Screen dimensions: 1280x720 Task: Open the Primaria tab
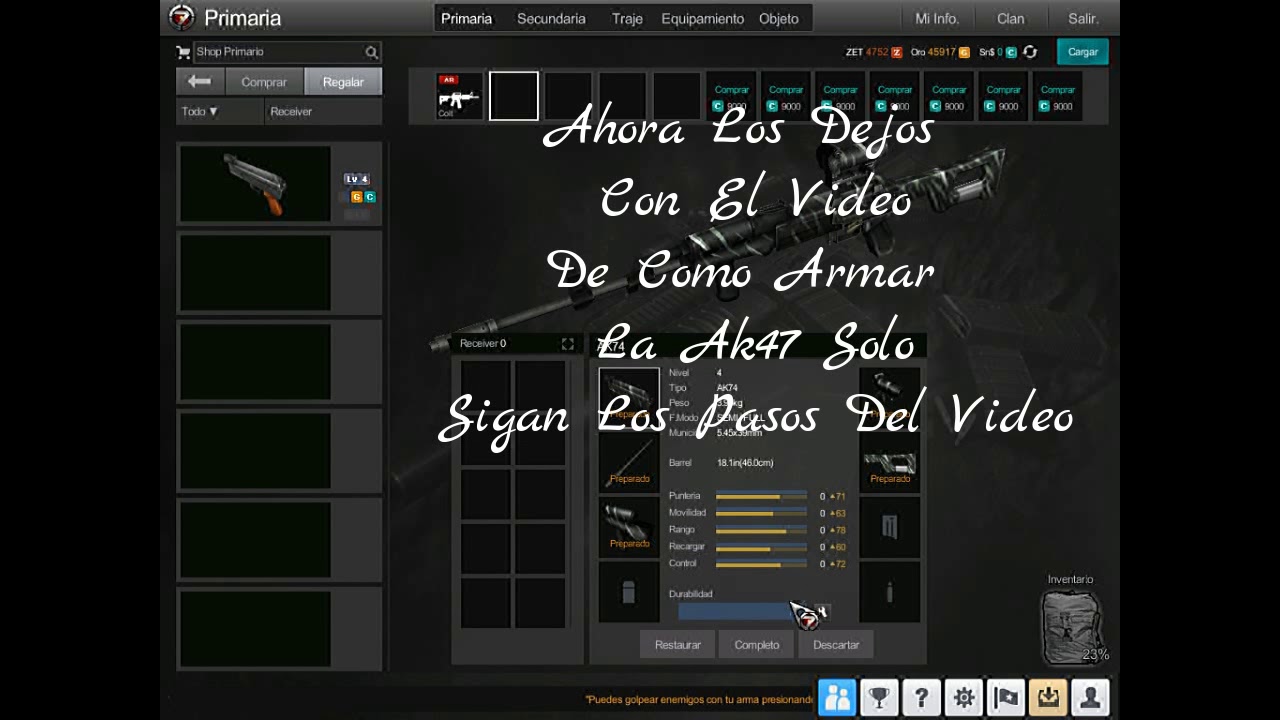[x=467, y=19]
